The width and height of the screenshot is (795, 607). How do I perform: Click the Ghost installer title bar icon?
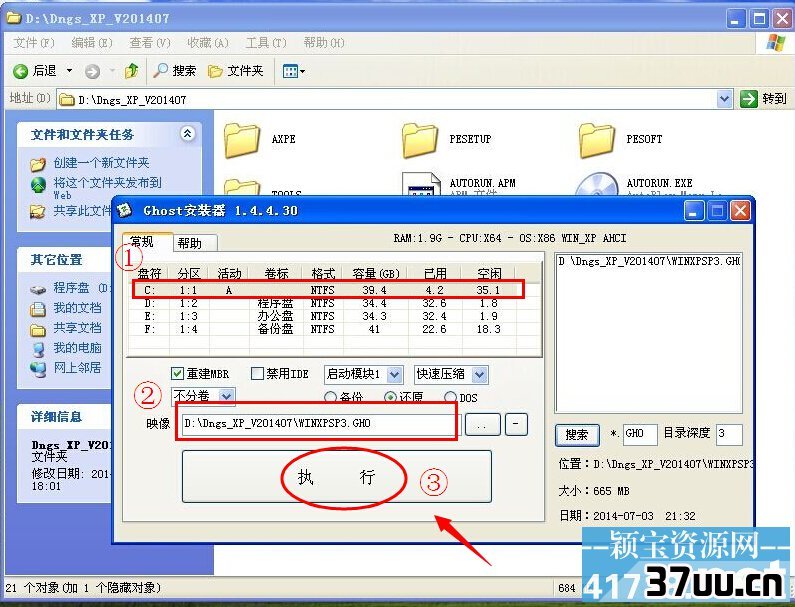coord(125,210)
